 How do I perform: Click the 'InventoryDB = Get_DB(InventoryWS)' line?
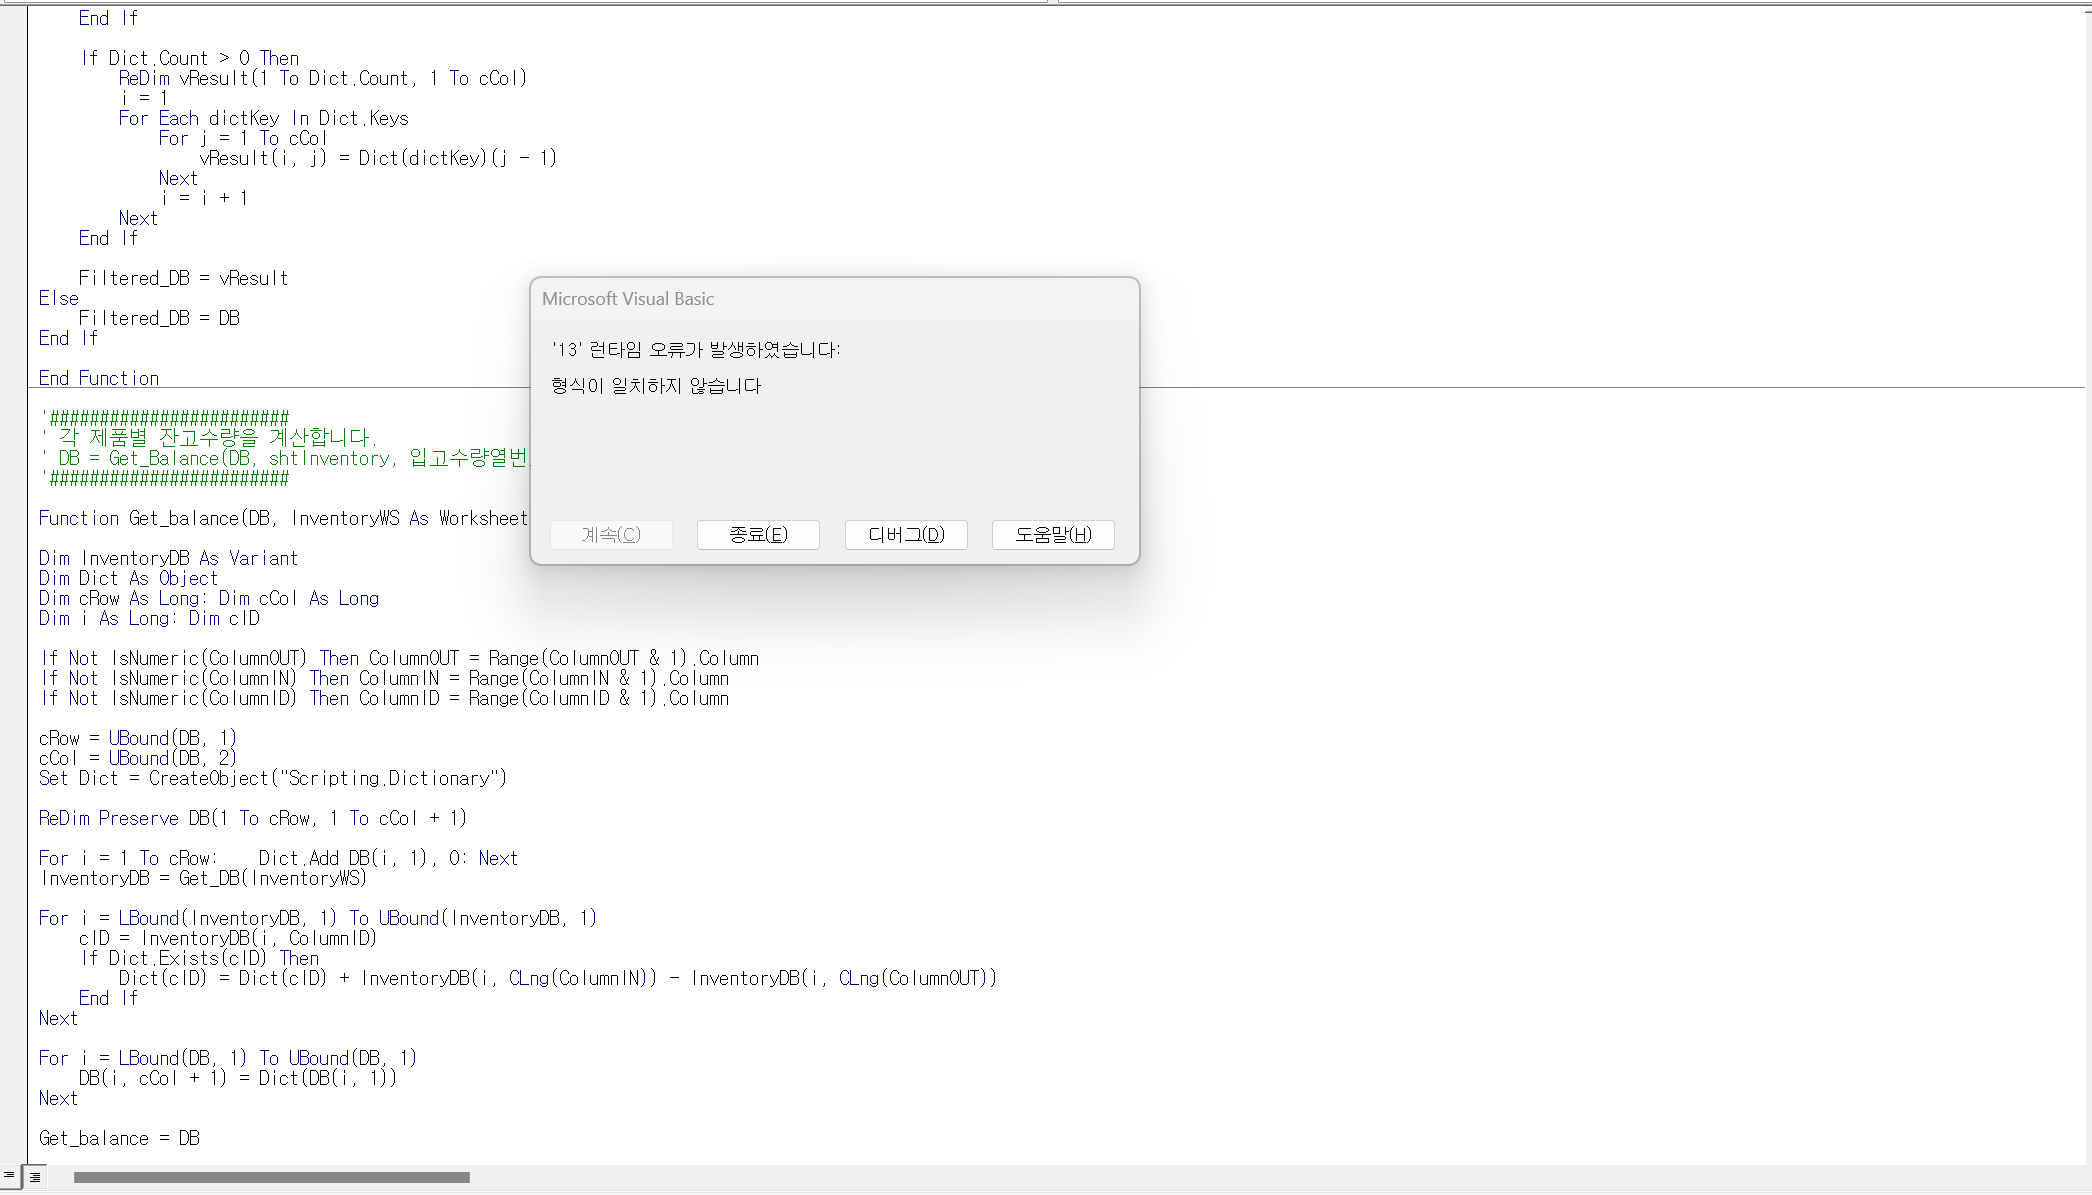pos(203,878)
